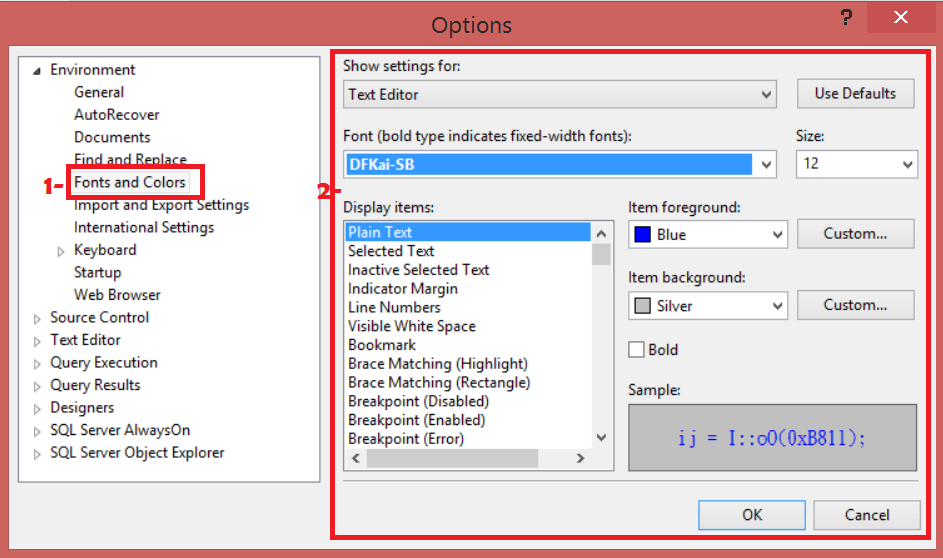This screenshot has height=558, width=943.
Task: Select Find and Replace in the tree
Action: point(130,159)
